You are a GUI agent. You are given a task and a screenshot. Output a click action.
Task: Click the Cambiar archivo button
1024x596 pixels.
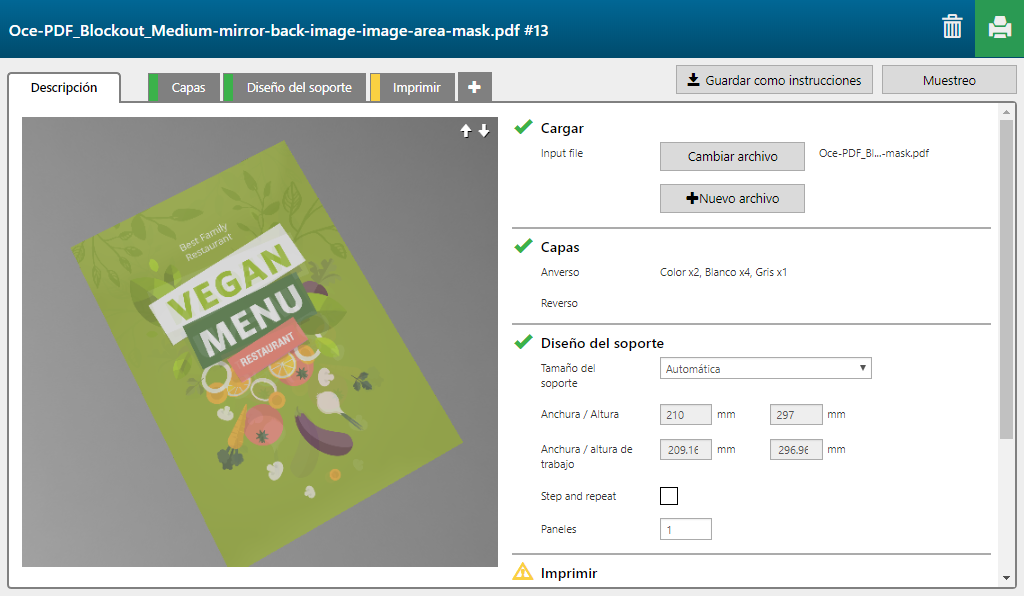732,157
